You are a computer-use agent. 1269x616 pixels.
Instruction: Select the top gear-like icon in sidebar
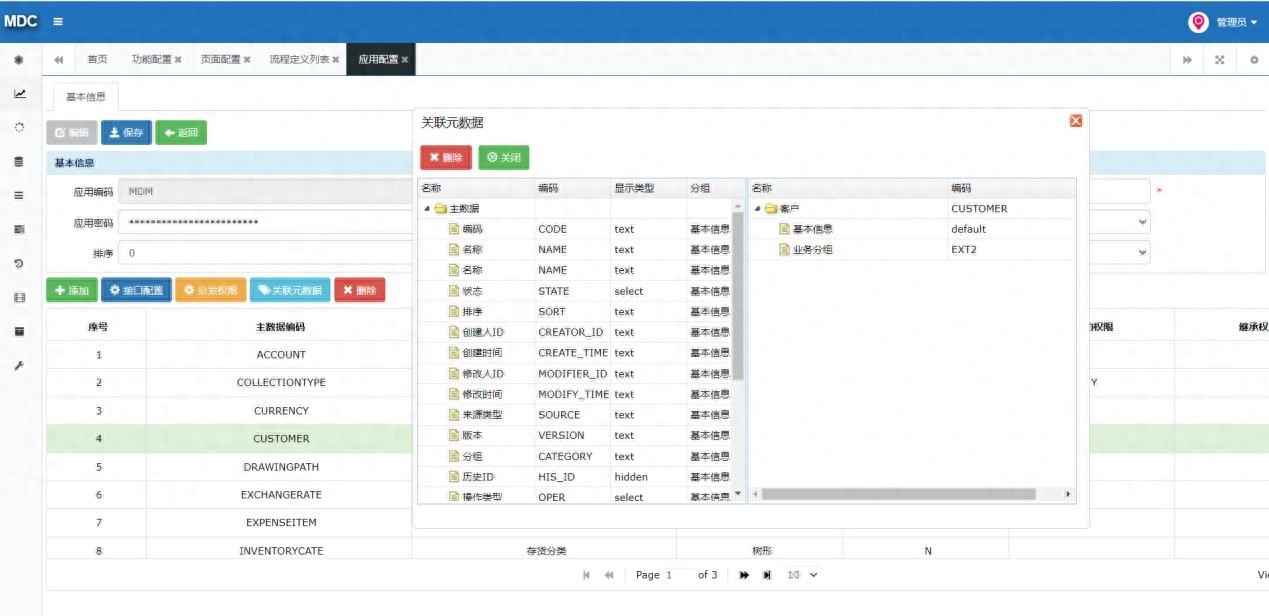click(19, 59)
